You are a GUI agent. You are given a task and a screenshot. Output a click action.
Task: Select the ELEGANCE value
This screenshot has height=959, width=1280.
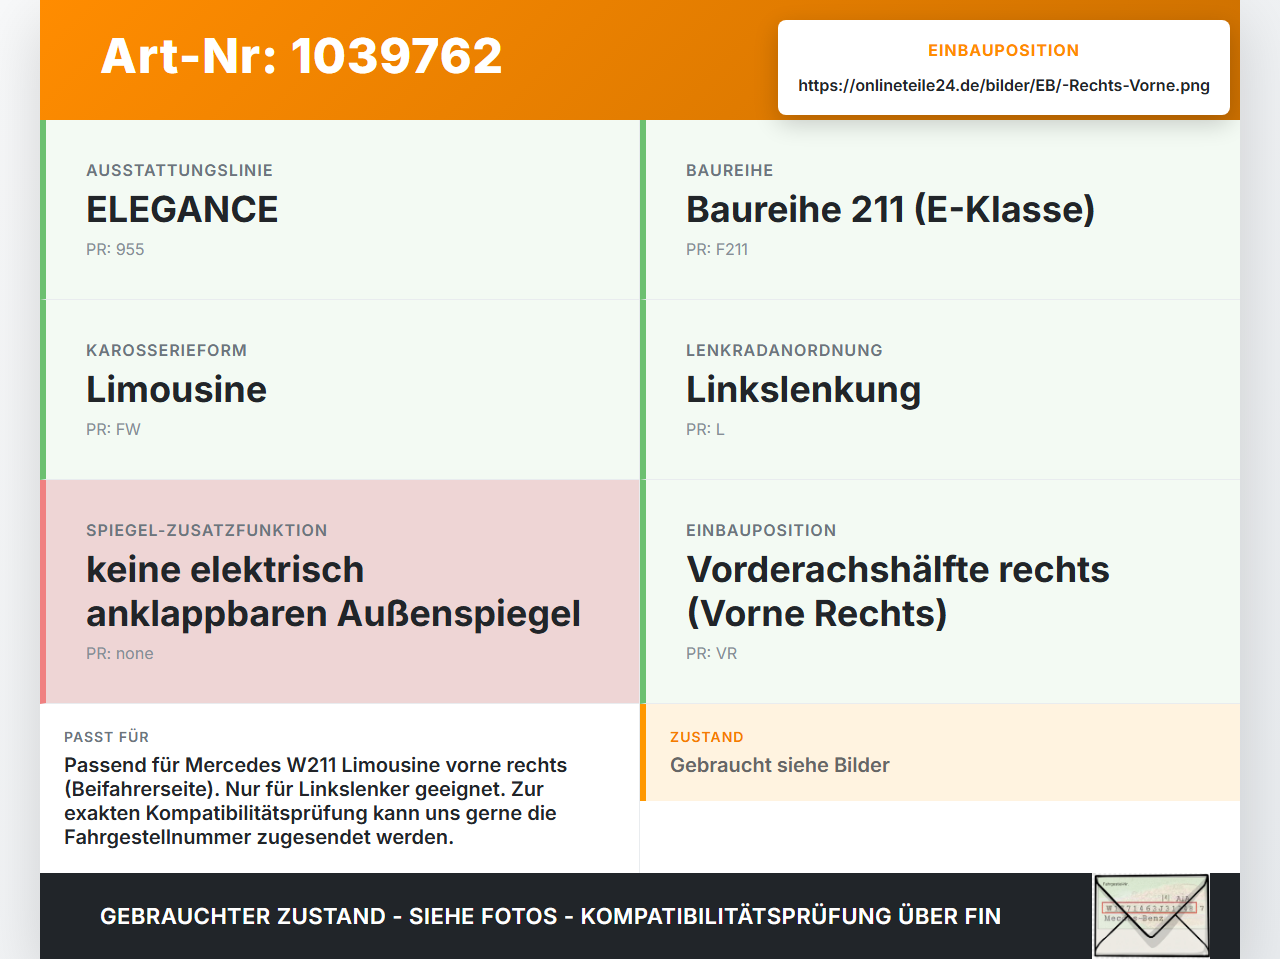182,209
